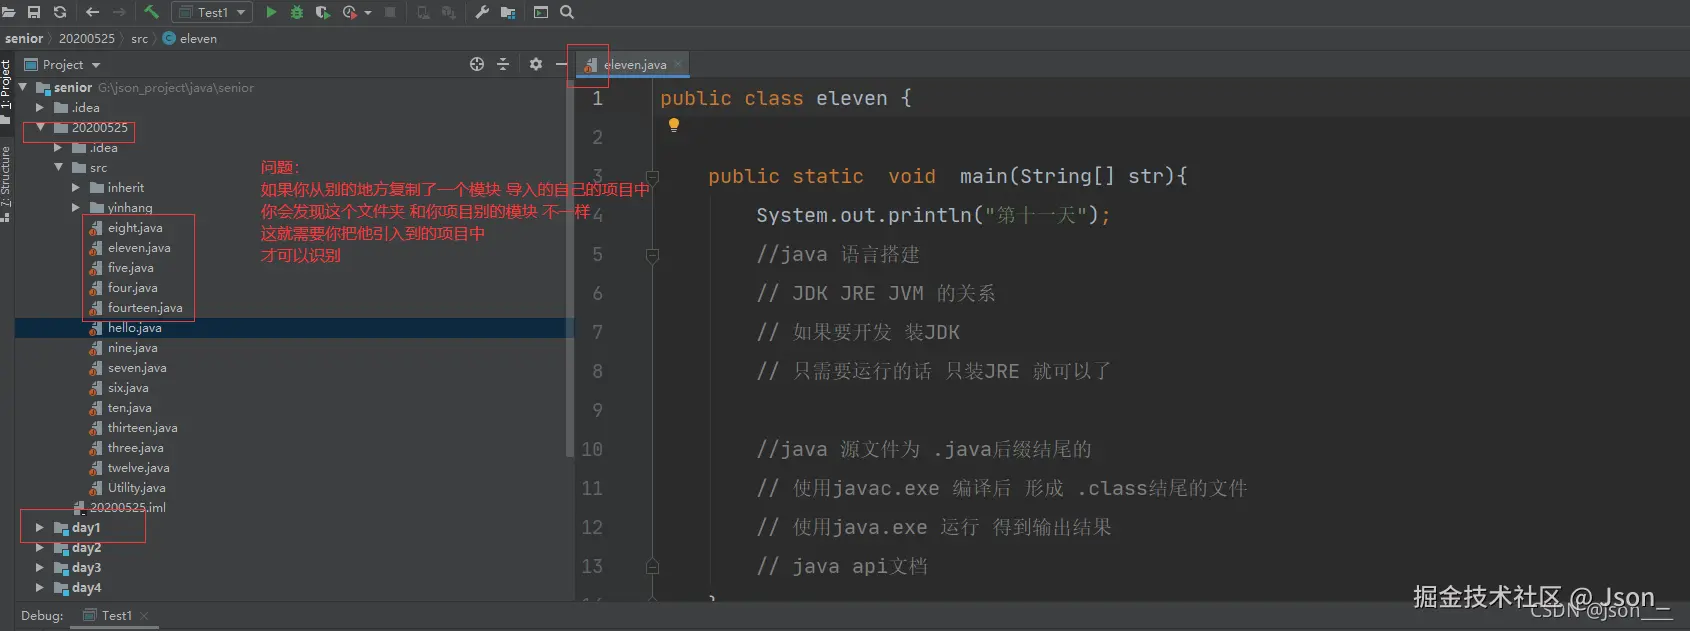Expand the day3 module arrow
The height and width of the screenshot is (631, 1690).
[40, 568]
